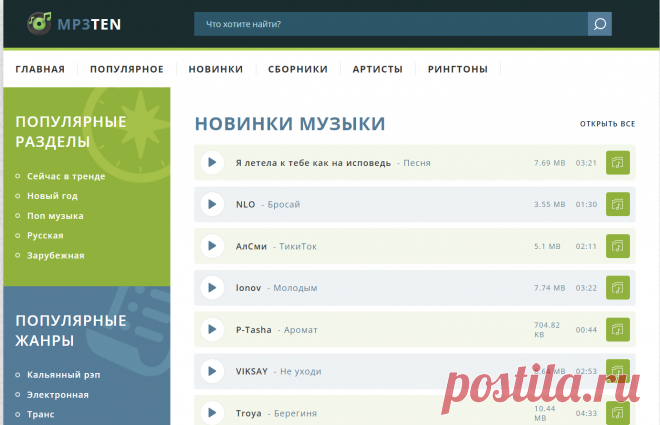
Task: Download the first song in the list
Action: 618,162
